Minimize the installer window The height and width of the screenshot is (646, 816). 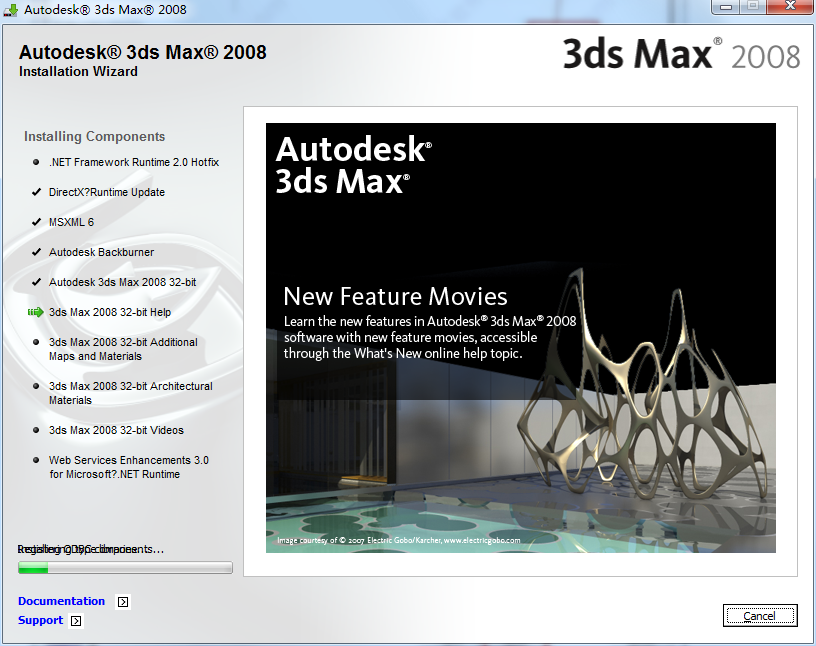tap(726, 7)
